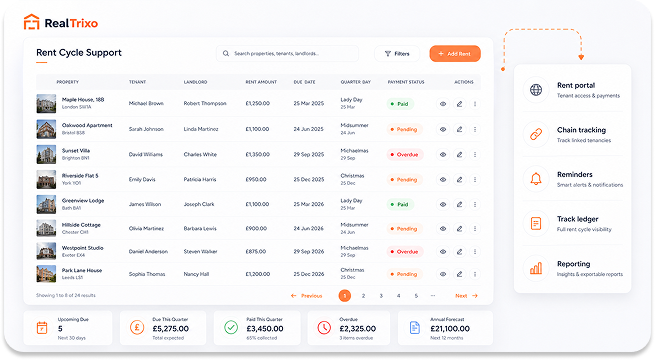This screenshot has height=360, width=655.
Task: Click the Reminders bell icon
Action: click(x=536, y=179)
